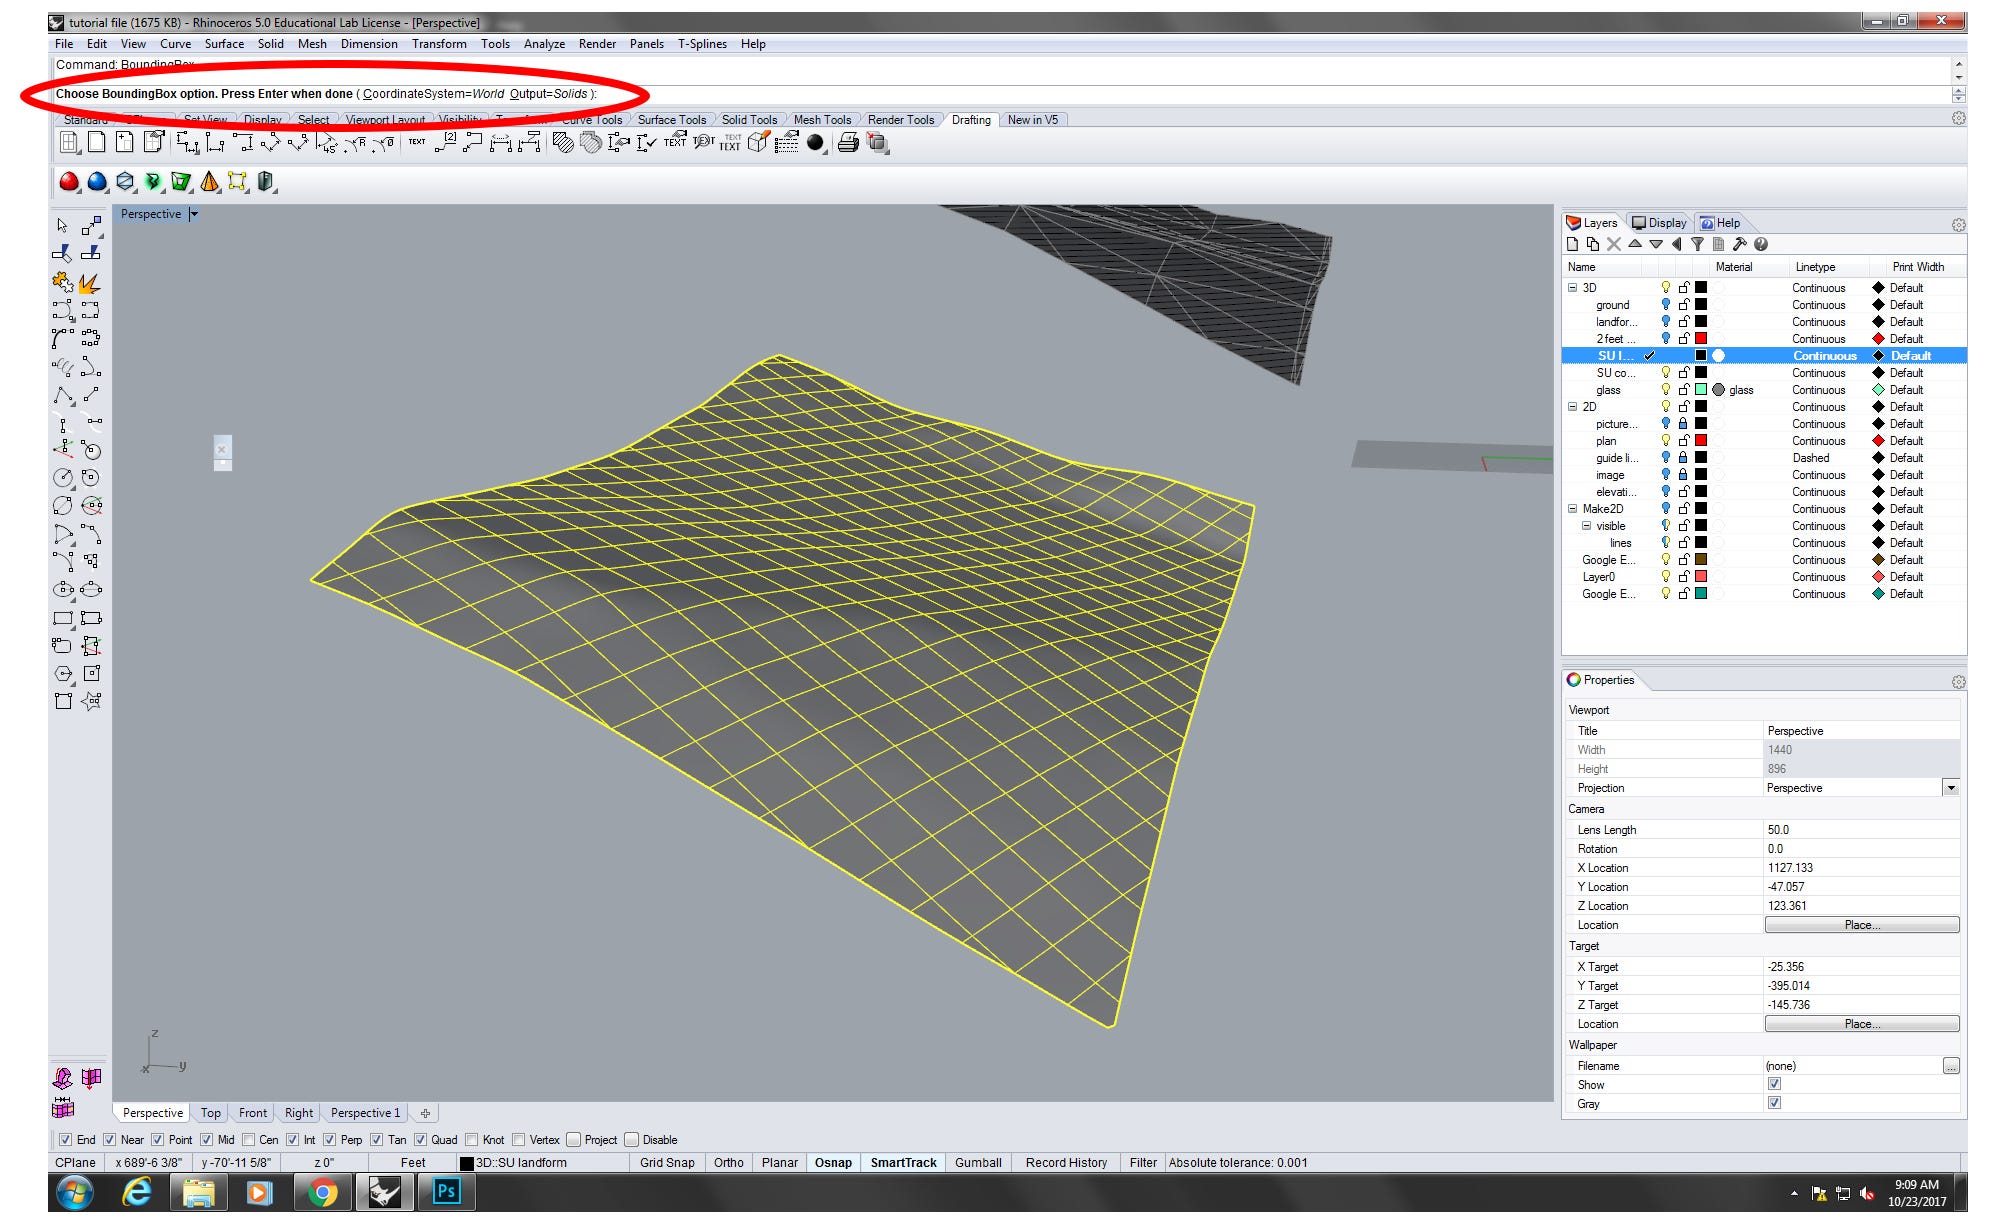Click the target Location Place button
This screenshot has width=2016, height=1224.
coord(1861,1024)
